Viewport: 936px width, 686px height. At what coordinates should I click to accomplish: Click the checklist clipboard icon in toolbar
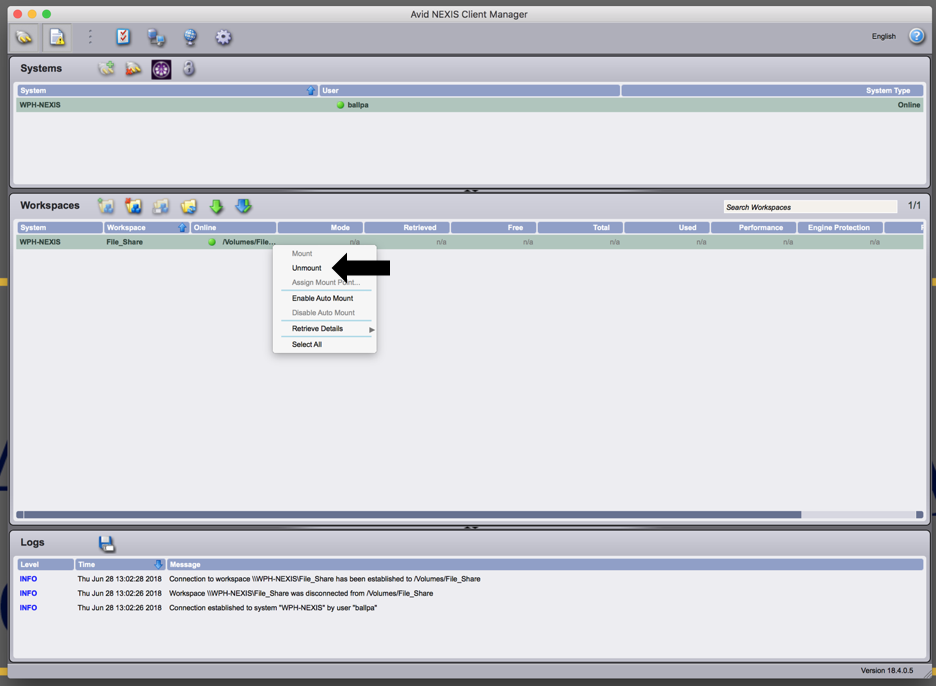click(x=123, y=37)
